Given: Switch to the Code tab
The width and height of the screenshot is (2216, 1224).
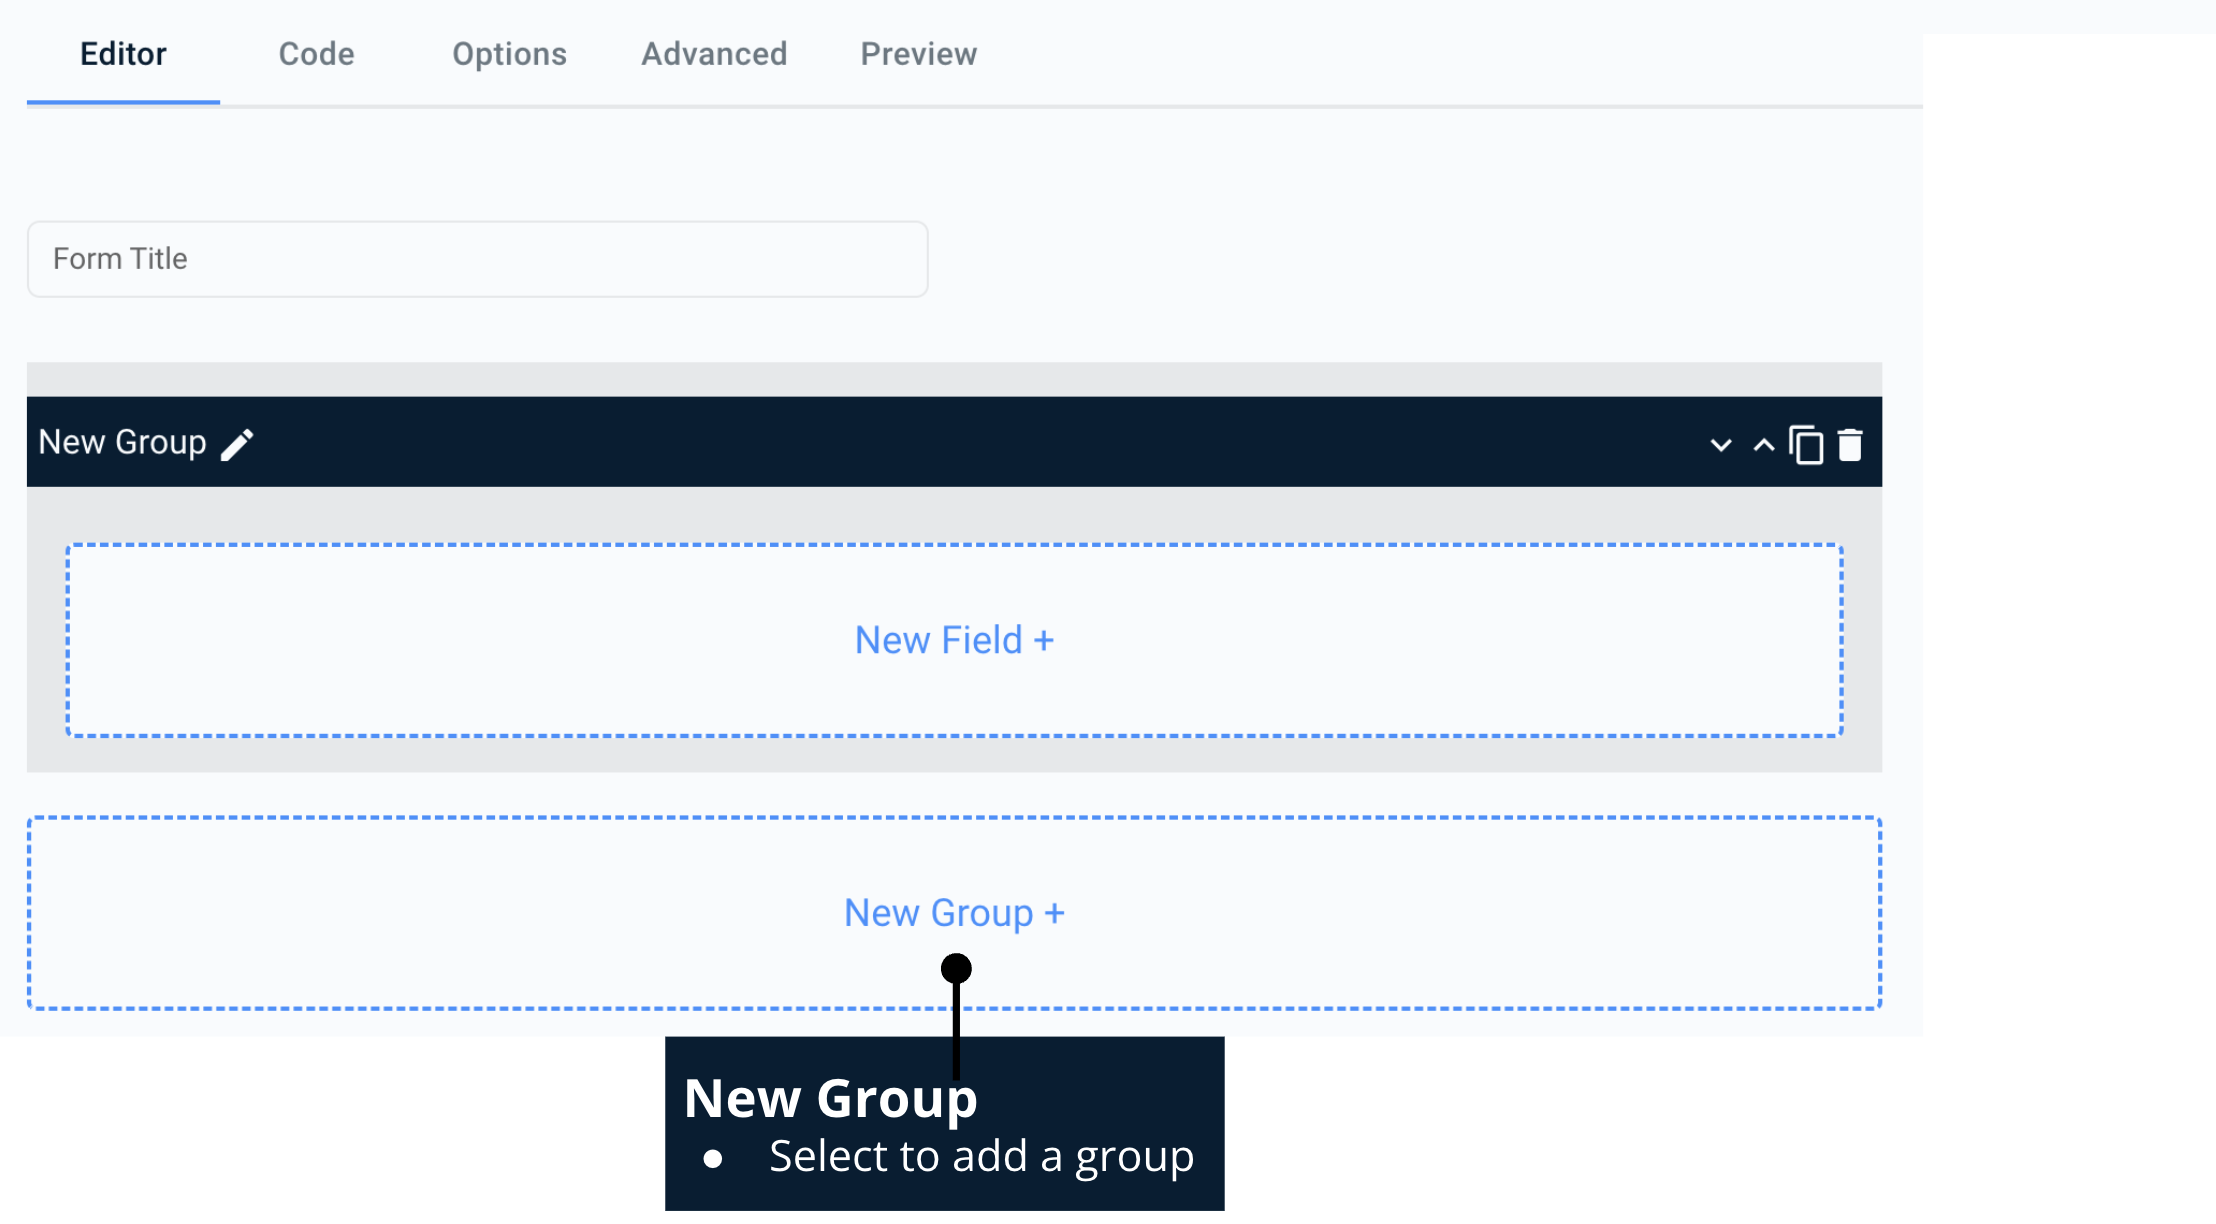Looking at the screenshot, I should pos(317,53).
